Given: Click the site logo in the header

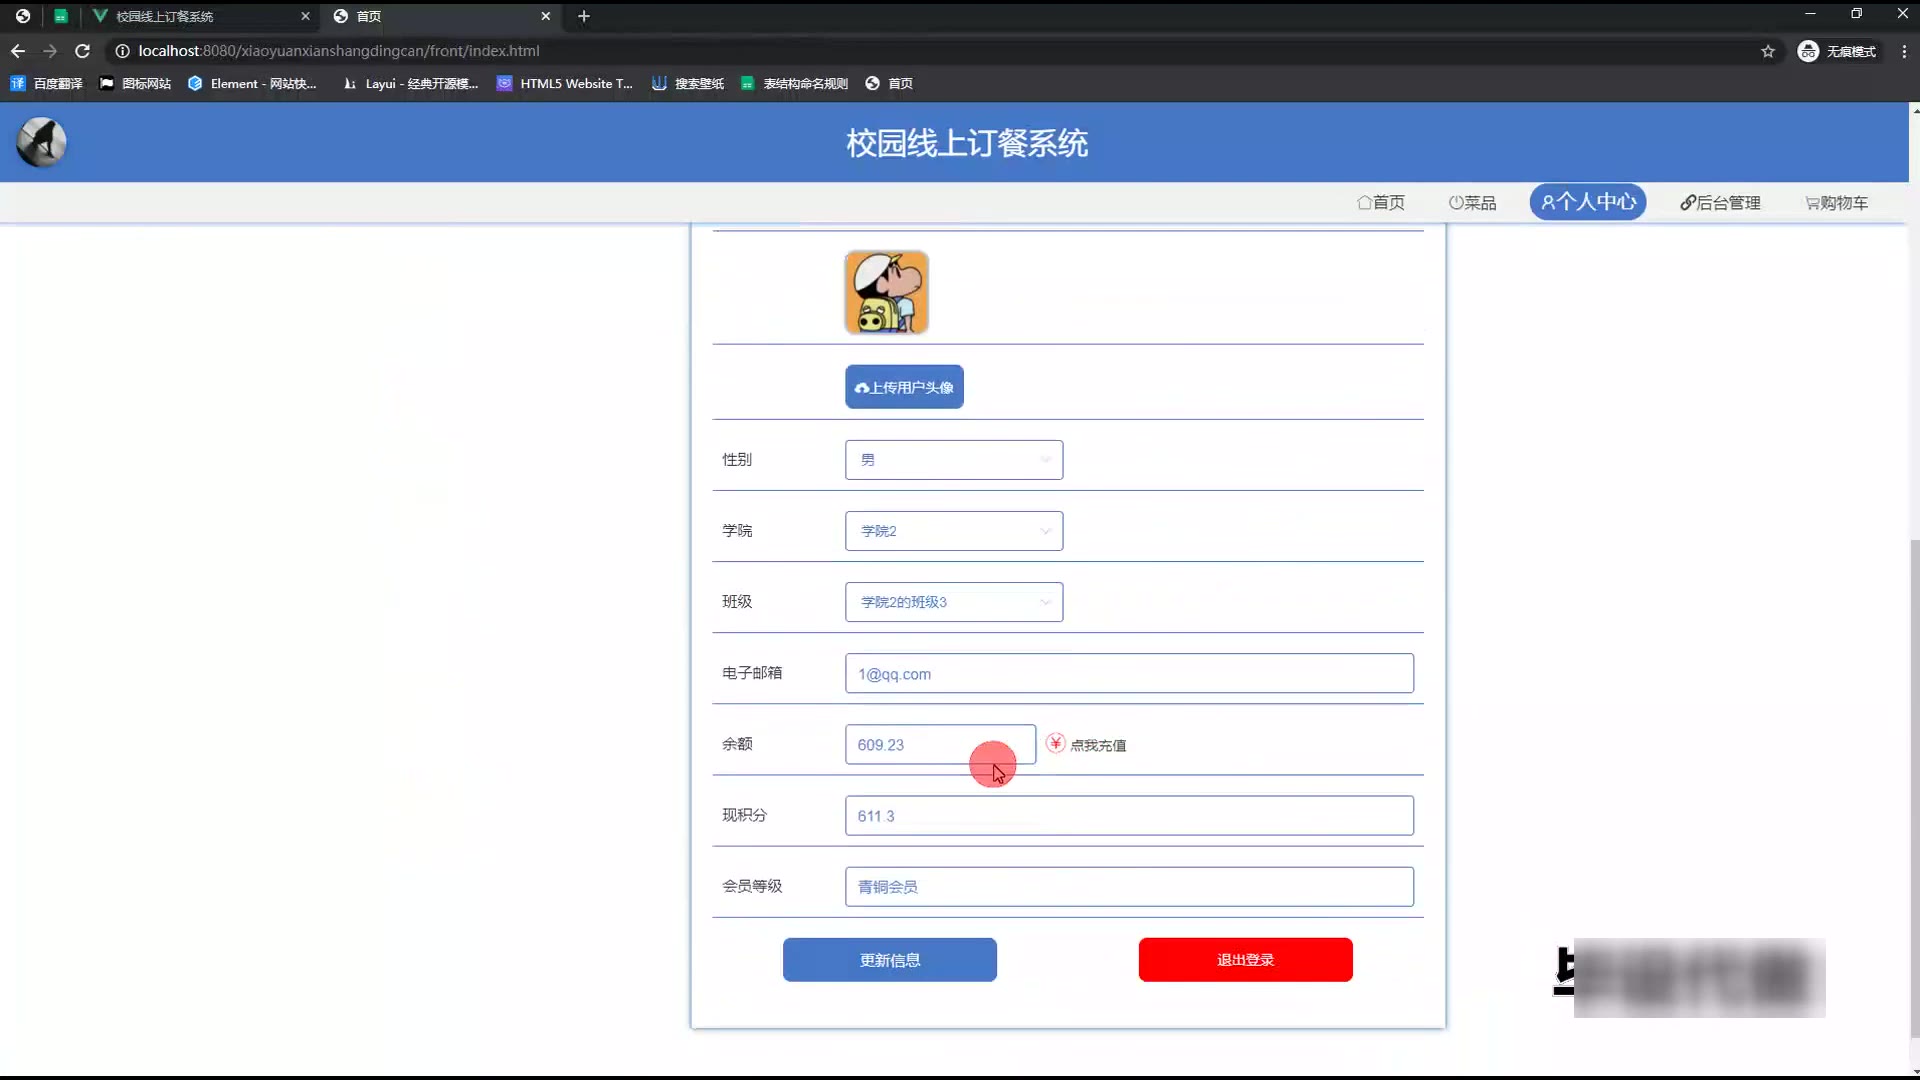Looking at the screenshot, I should pyautogui.click(x=41, y=142).
